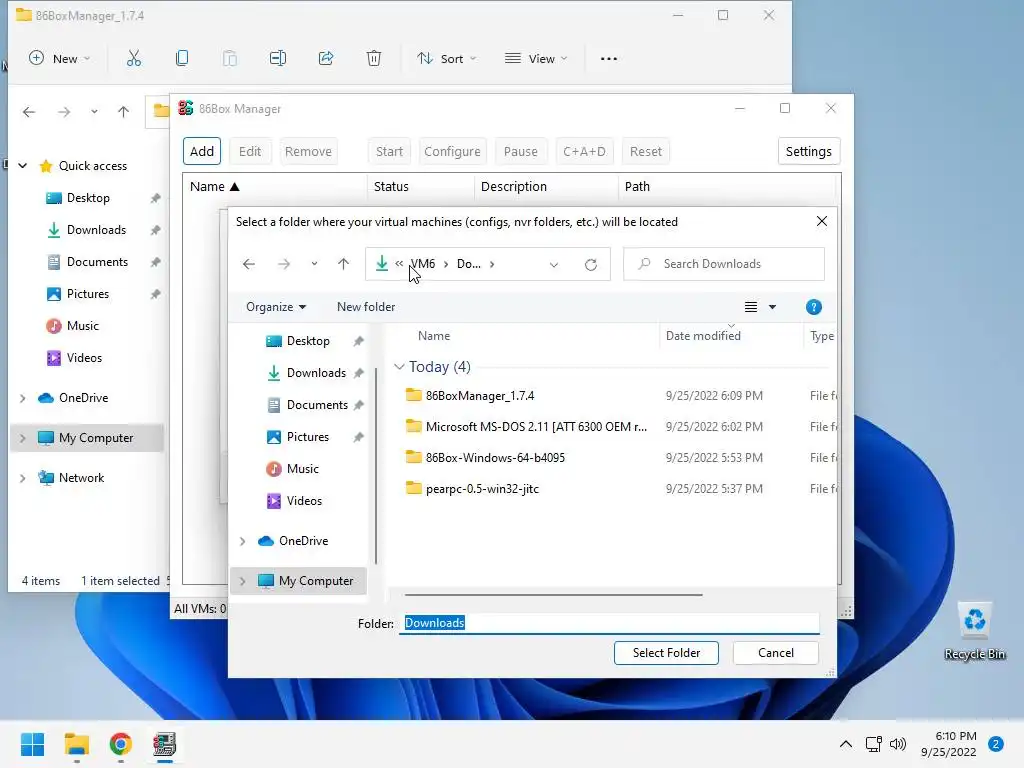Click the folder dialog sidebar scrollbar
Viewport: 1024px width, 768px height.
click(376, 466)
